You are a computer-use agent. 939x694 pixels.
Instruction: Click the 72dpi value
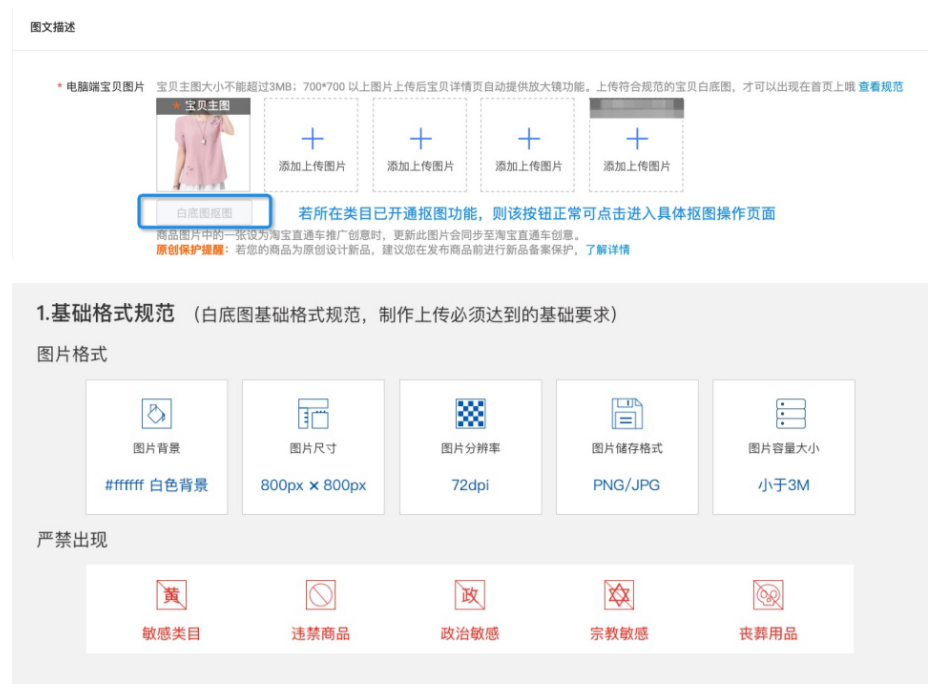470,485
